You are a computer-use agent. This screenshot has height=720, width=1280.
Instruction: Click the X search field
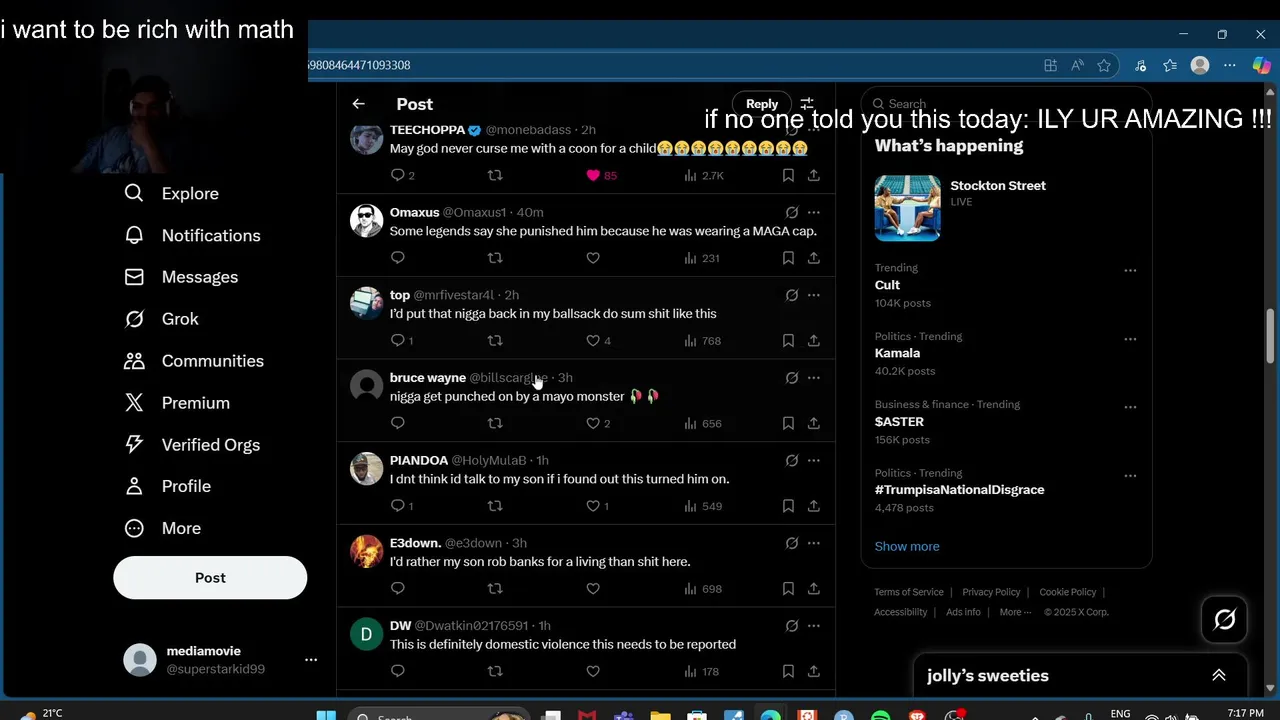1006,104
